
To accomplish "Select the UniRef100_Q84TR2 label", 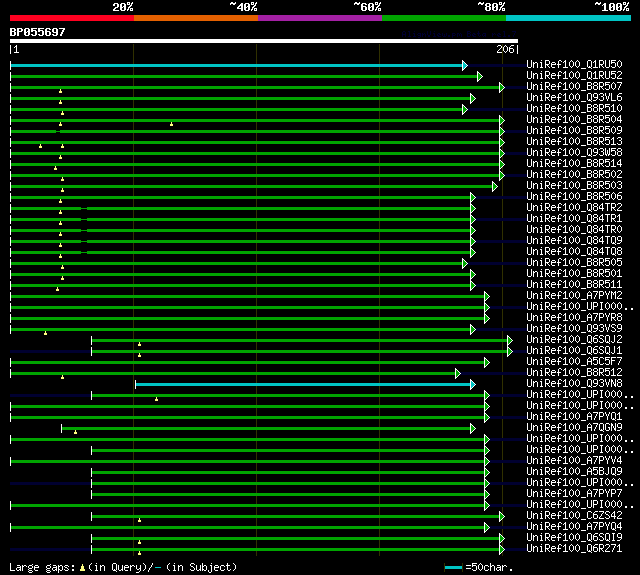I will click(574, 208).
